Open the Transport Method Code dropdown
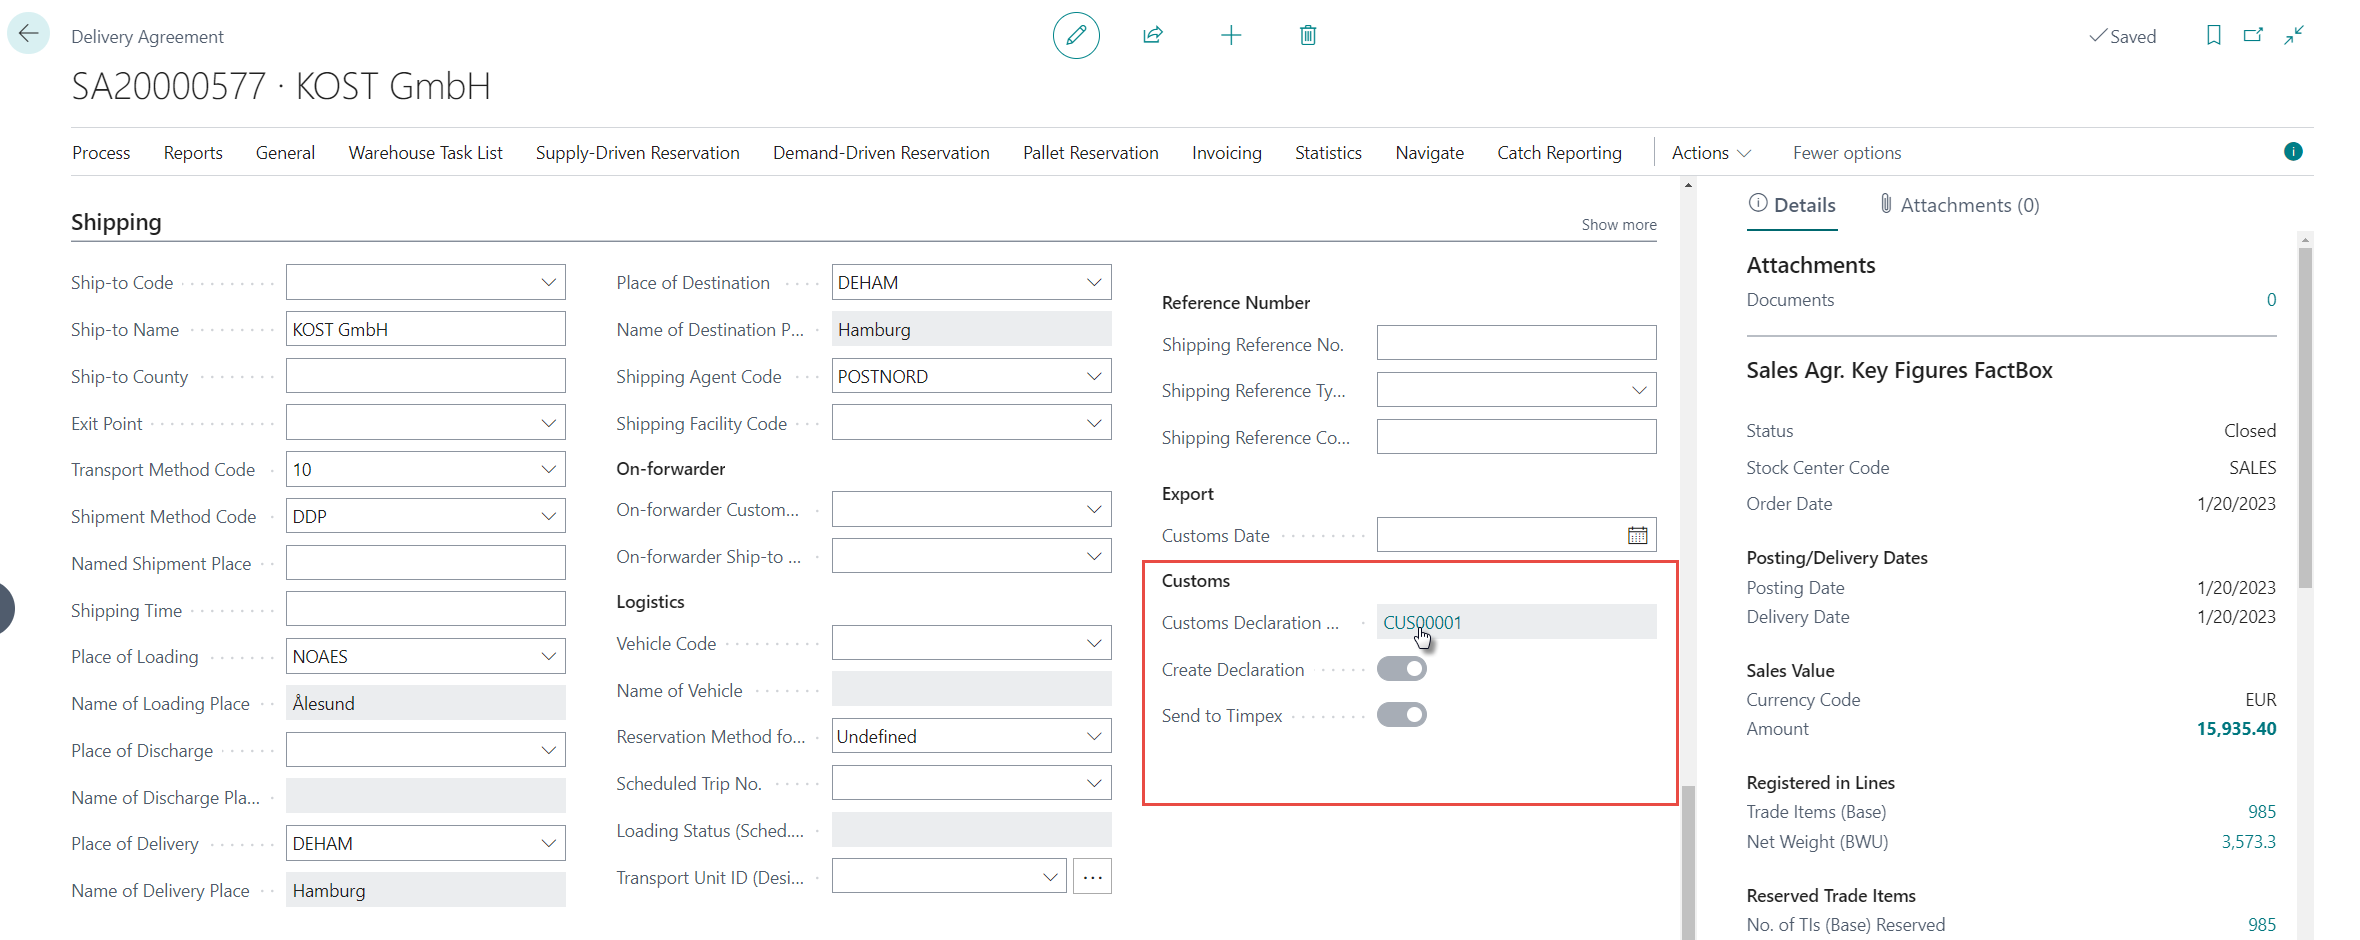This screenshot has height=940, width=2360. pos(548,470)
